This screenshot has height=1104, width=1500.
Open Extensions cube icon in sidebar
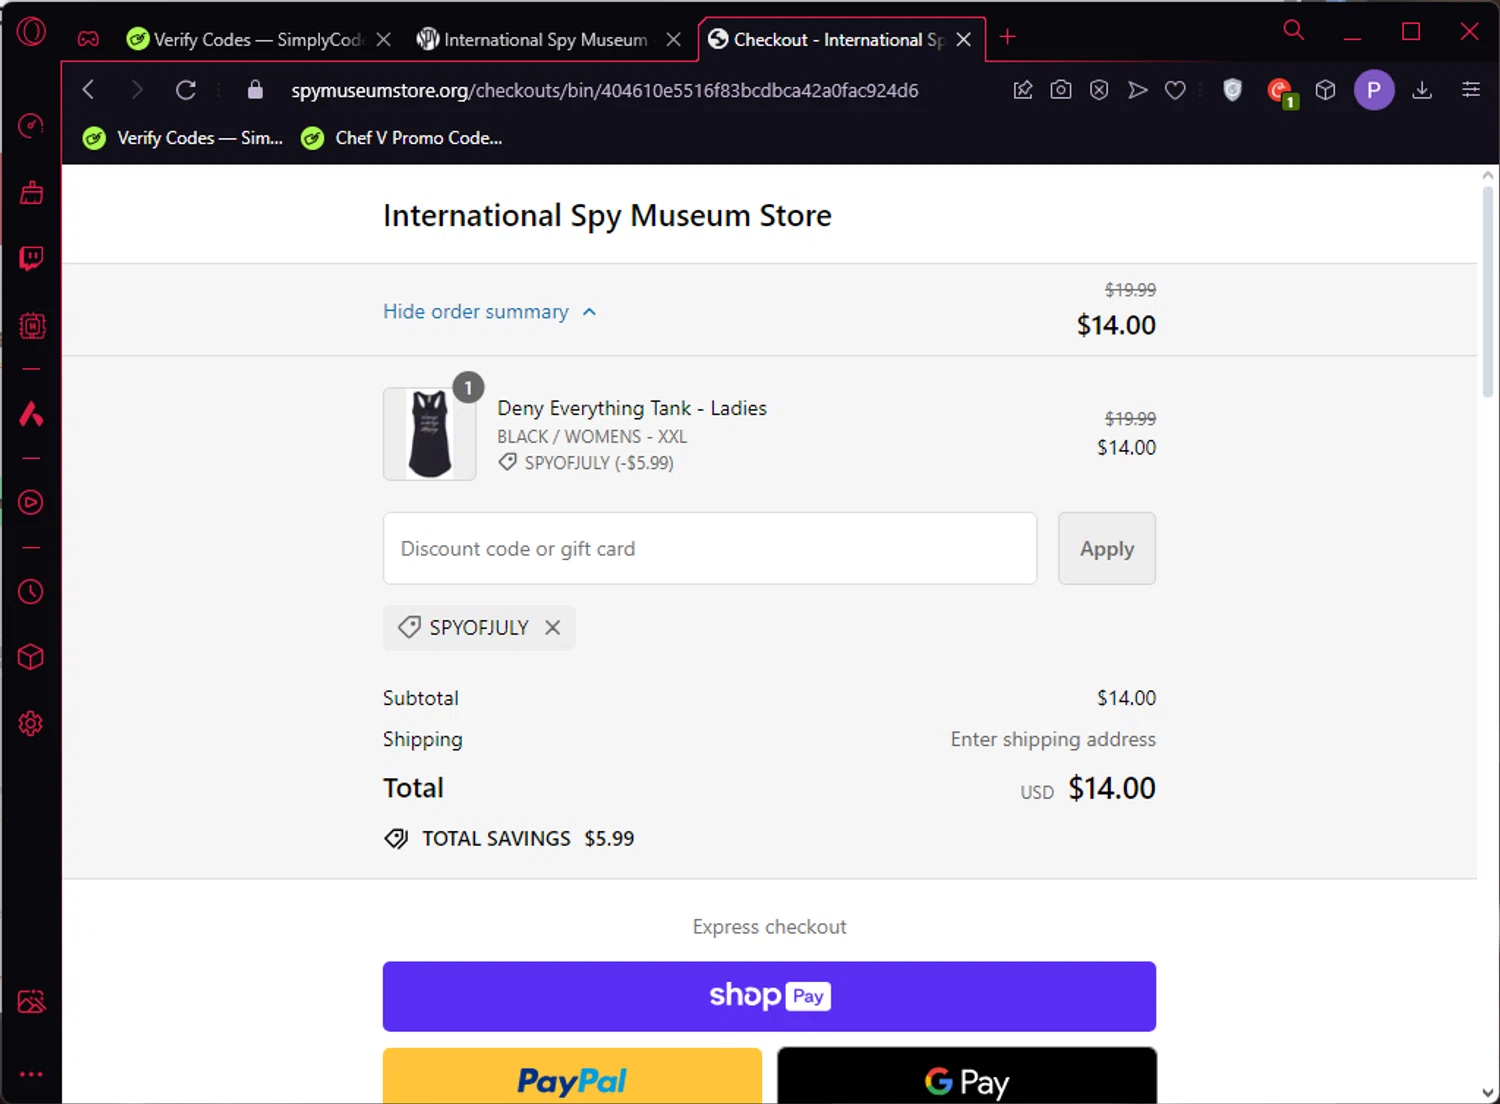tap(31, 657)
